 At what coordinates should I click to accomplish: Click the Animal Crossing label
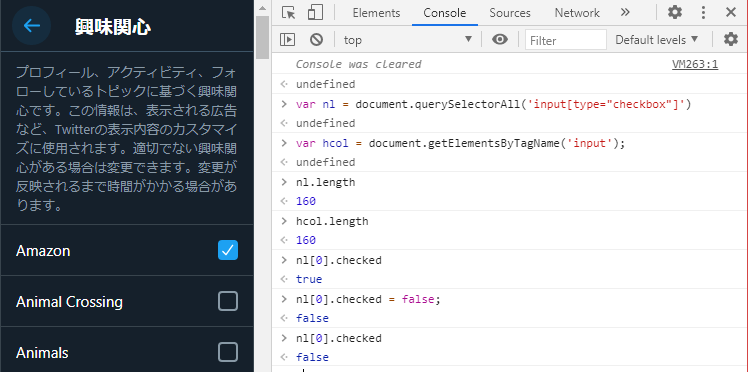click(x=69, y=302)
